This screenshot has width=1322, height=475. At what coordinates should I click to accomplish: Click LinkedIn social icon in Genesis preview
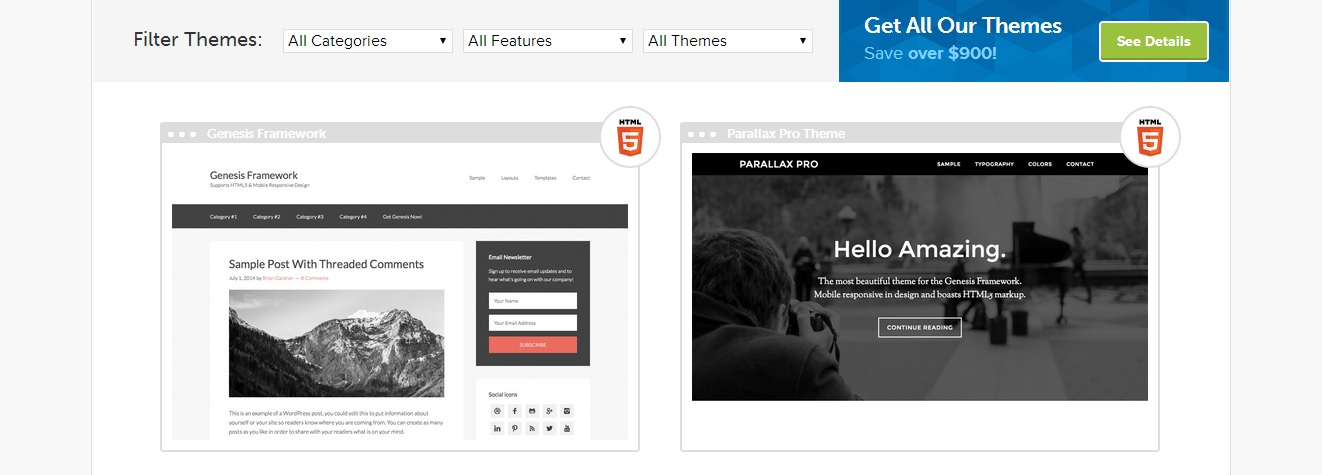[497, 428]
